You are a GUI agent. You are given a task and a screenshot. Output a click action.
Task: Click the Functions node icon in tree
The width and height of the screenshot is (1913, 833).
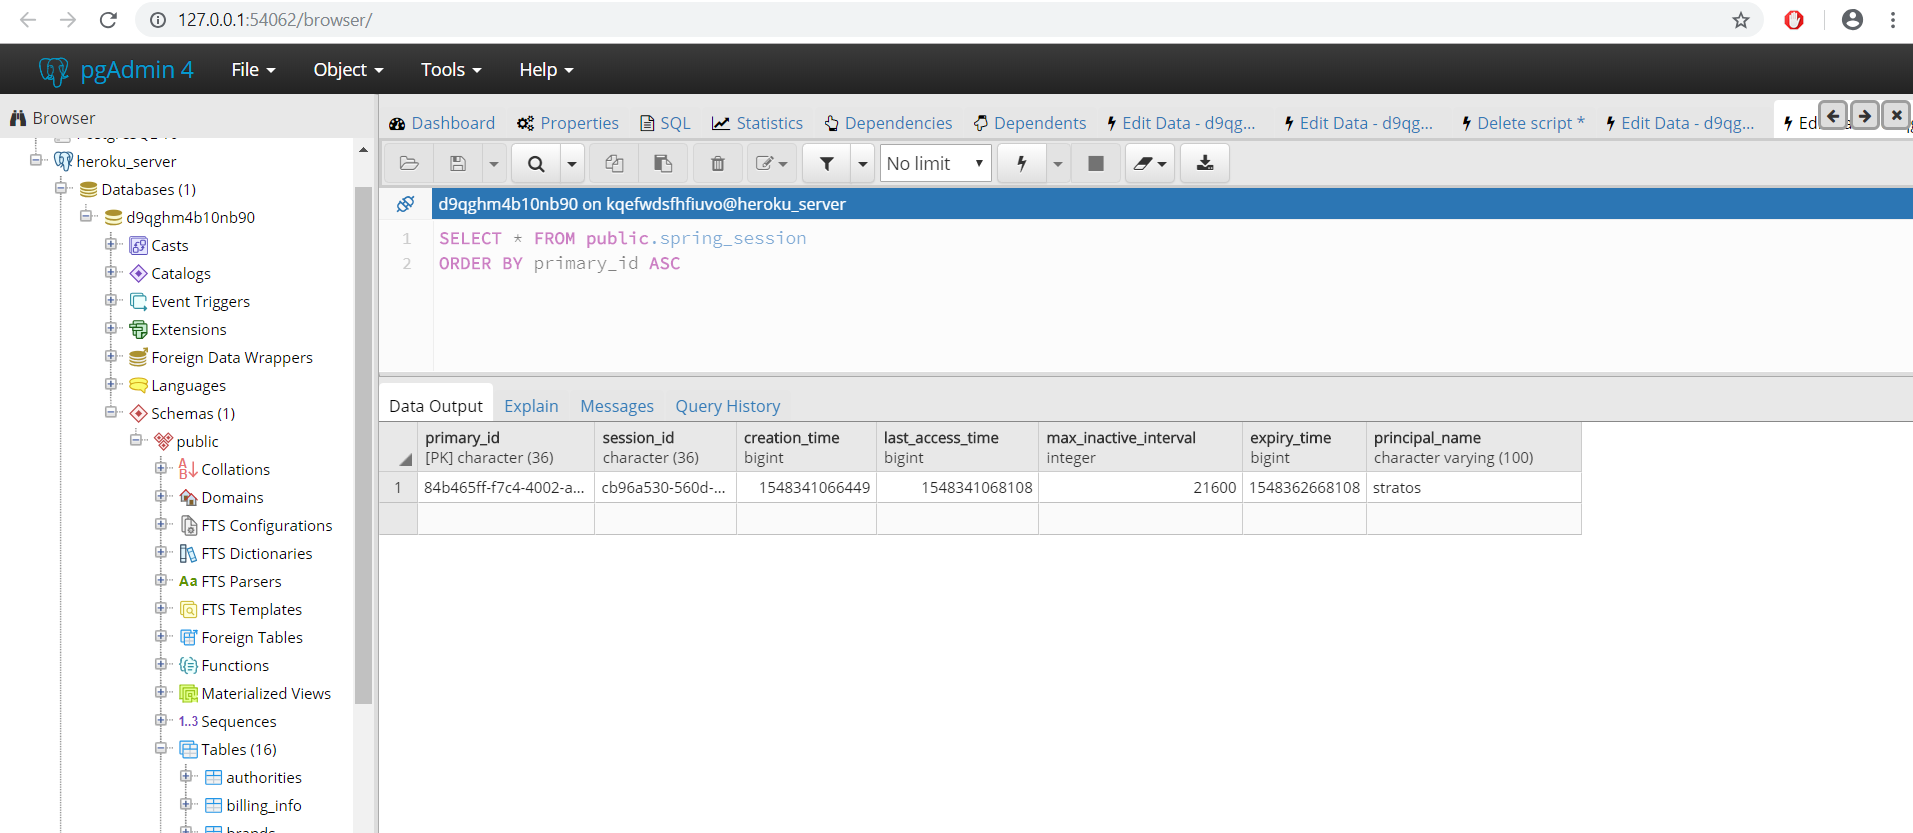coord(188,666)
